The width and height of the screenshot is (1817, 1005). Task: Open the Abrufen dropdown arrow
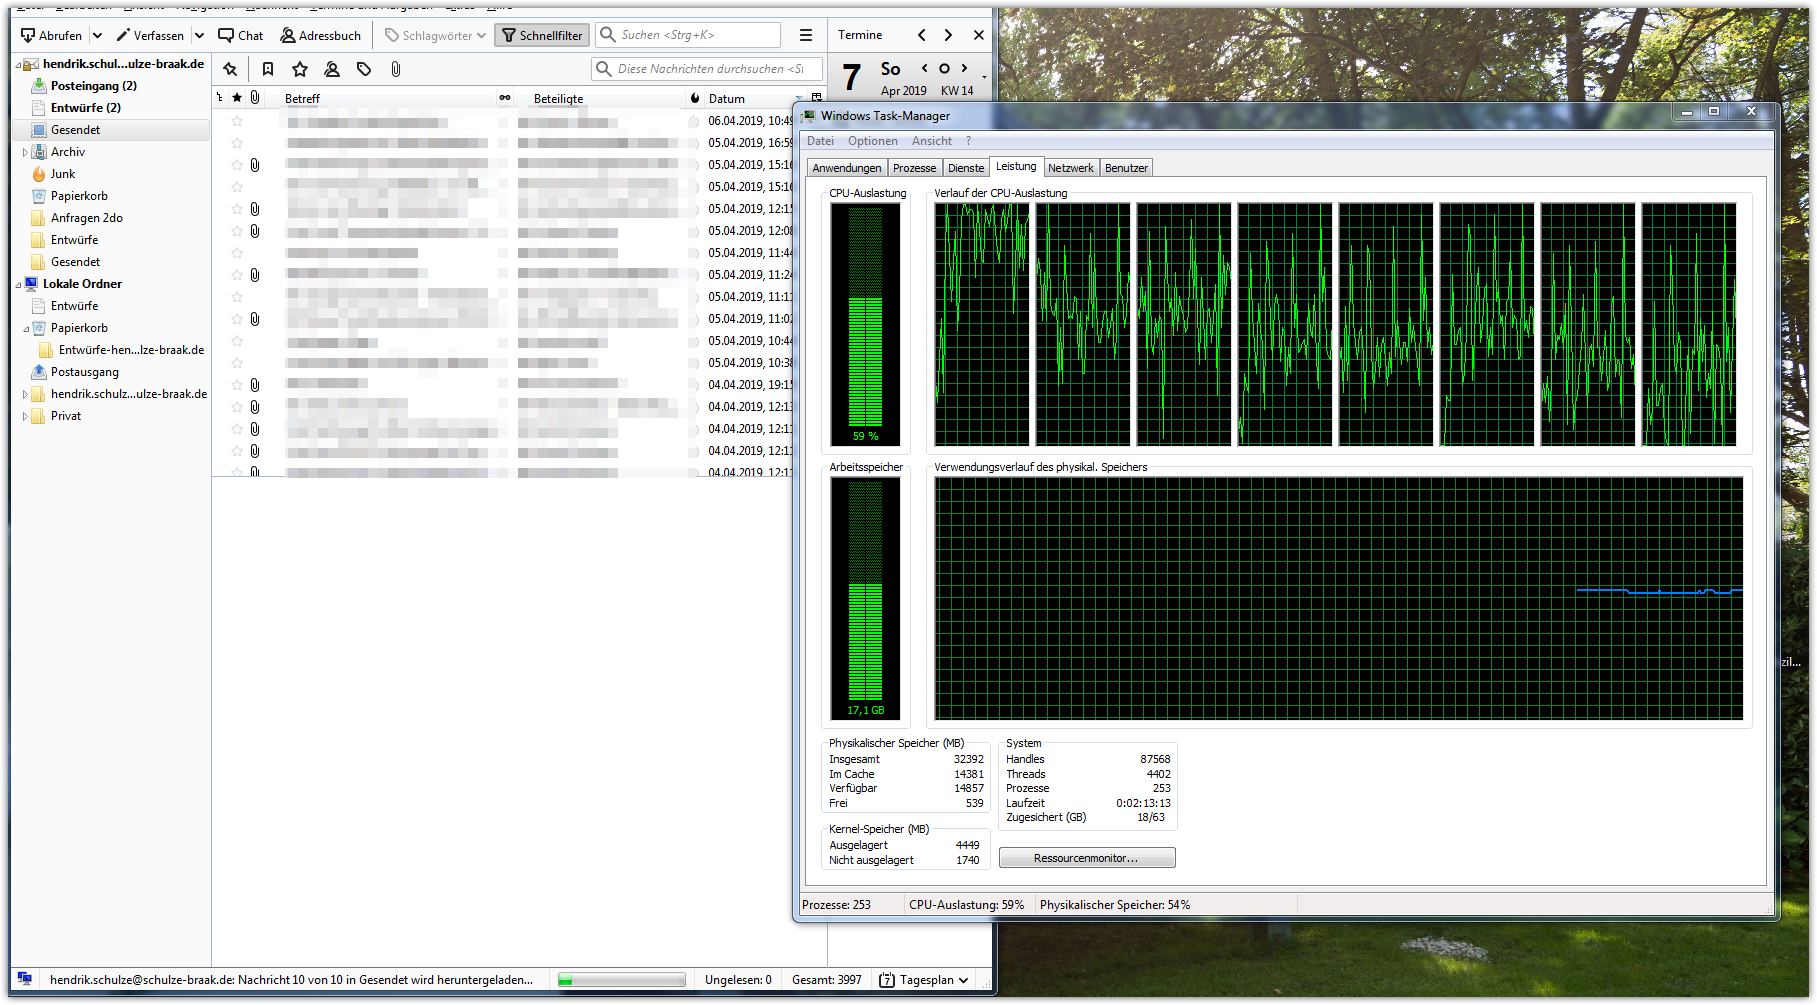pos(97,35)
